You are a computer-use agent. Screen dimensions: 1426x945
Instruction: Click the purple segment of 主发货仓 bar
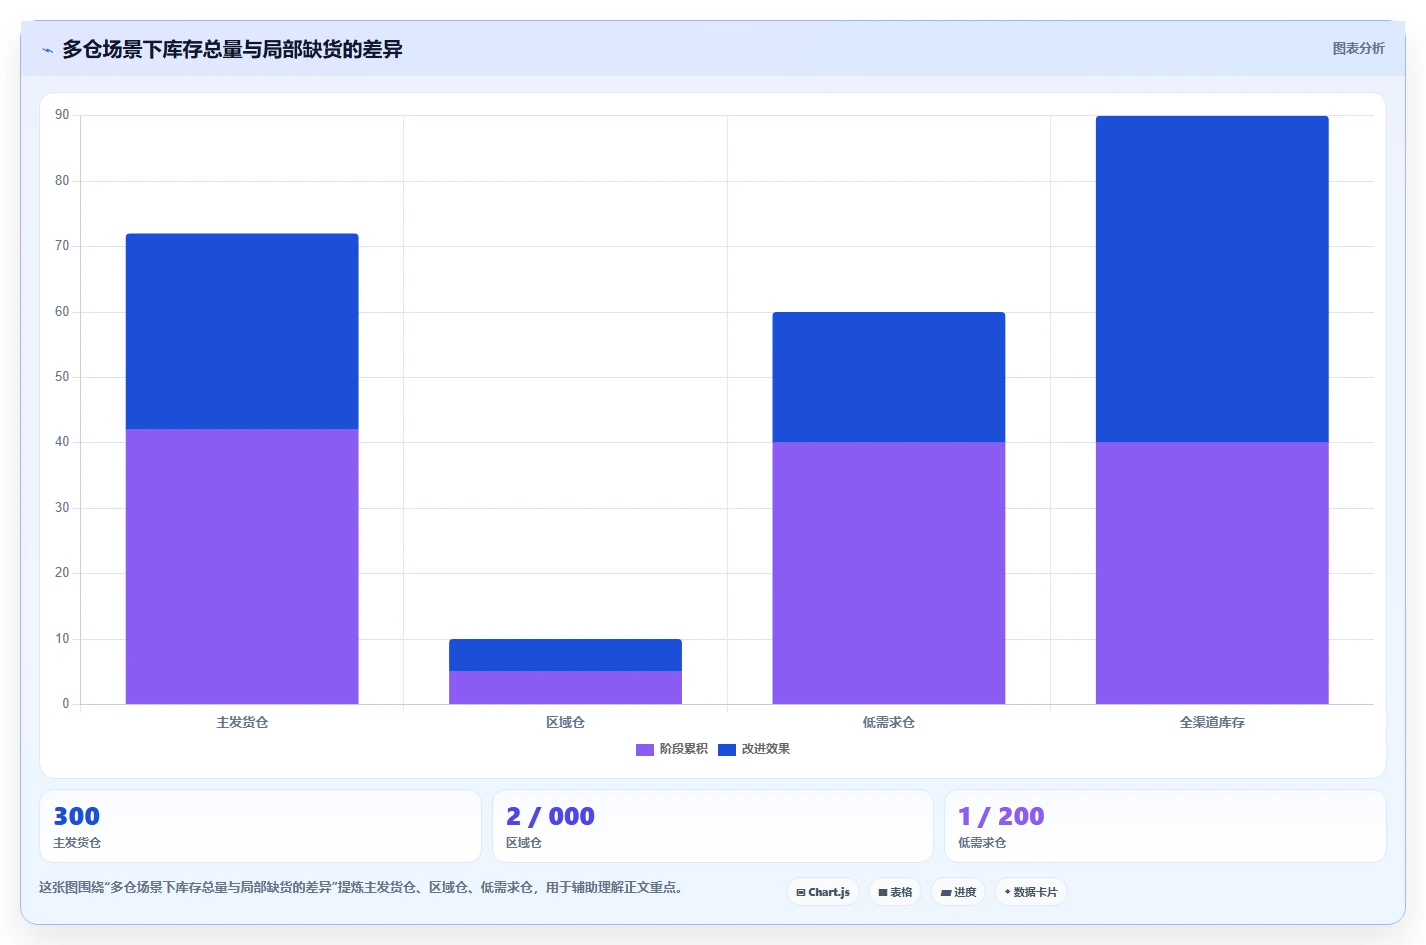coord(242,566)
